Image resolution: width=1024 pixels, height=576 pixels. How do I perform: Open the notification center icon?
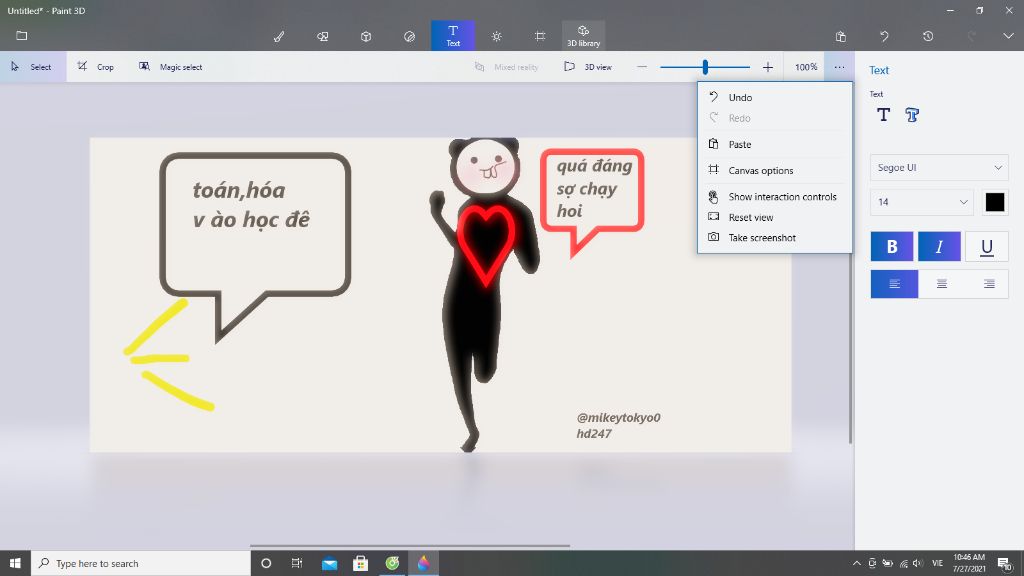coord(1004,563)
